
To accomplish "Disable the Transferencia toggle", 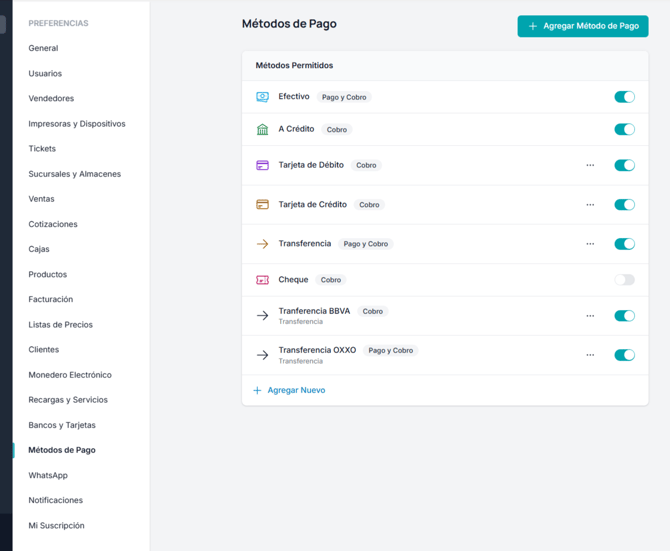I will tap(625, 244).
